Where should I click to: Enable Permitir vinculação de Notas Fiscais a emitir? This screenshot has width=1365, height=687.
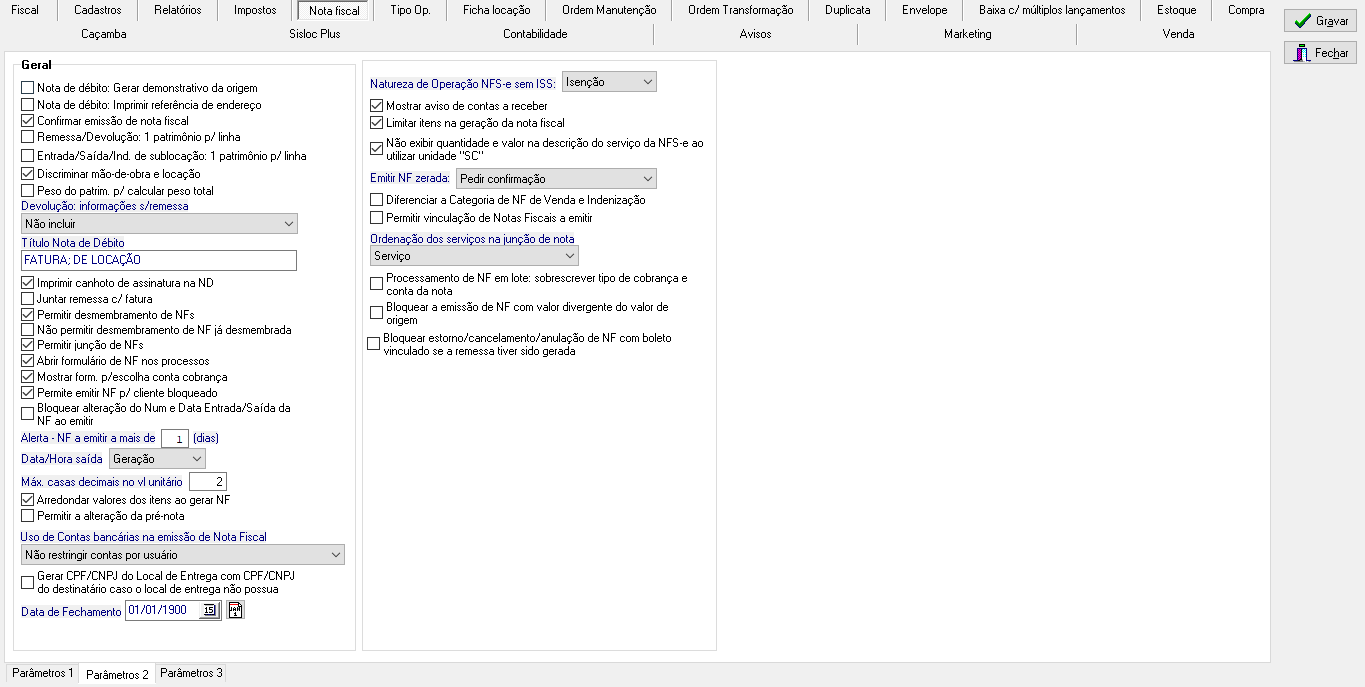(377, 218)
